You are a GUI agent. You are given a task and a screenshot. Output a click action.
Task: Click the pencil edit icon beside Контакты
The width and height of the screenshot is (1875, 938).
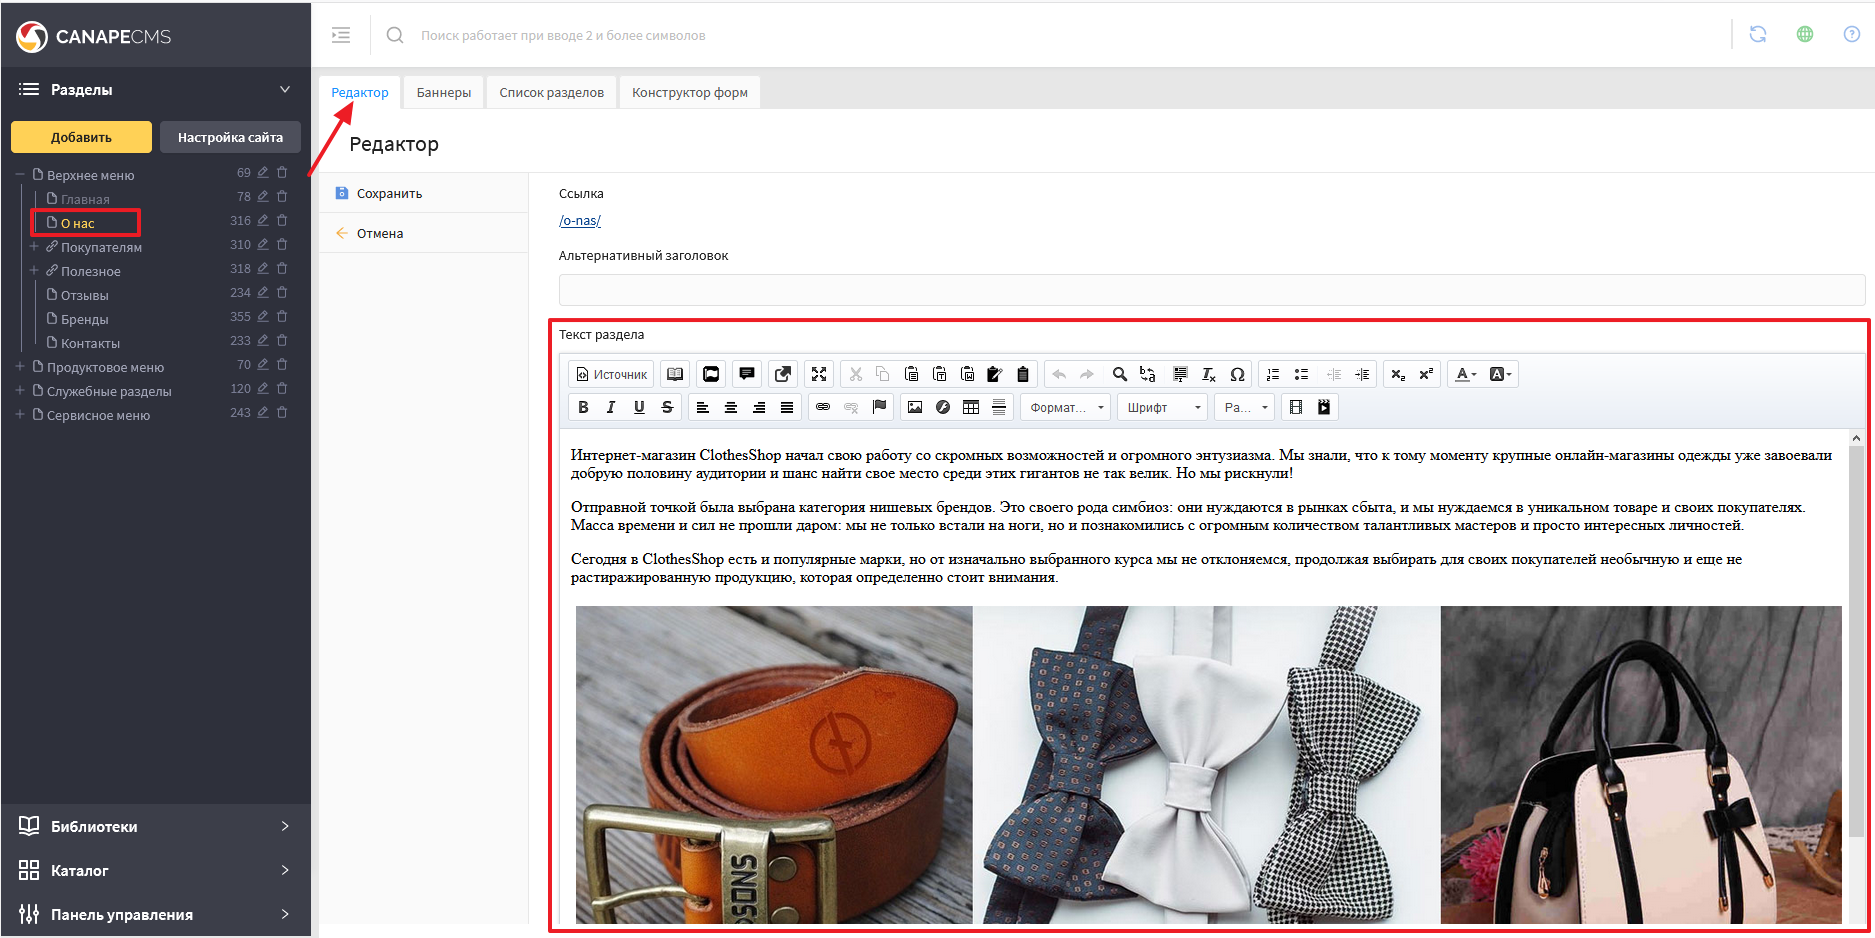click(x=263, y=341)
